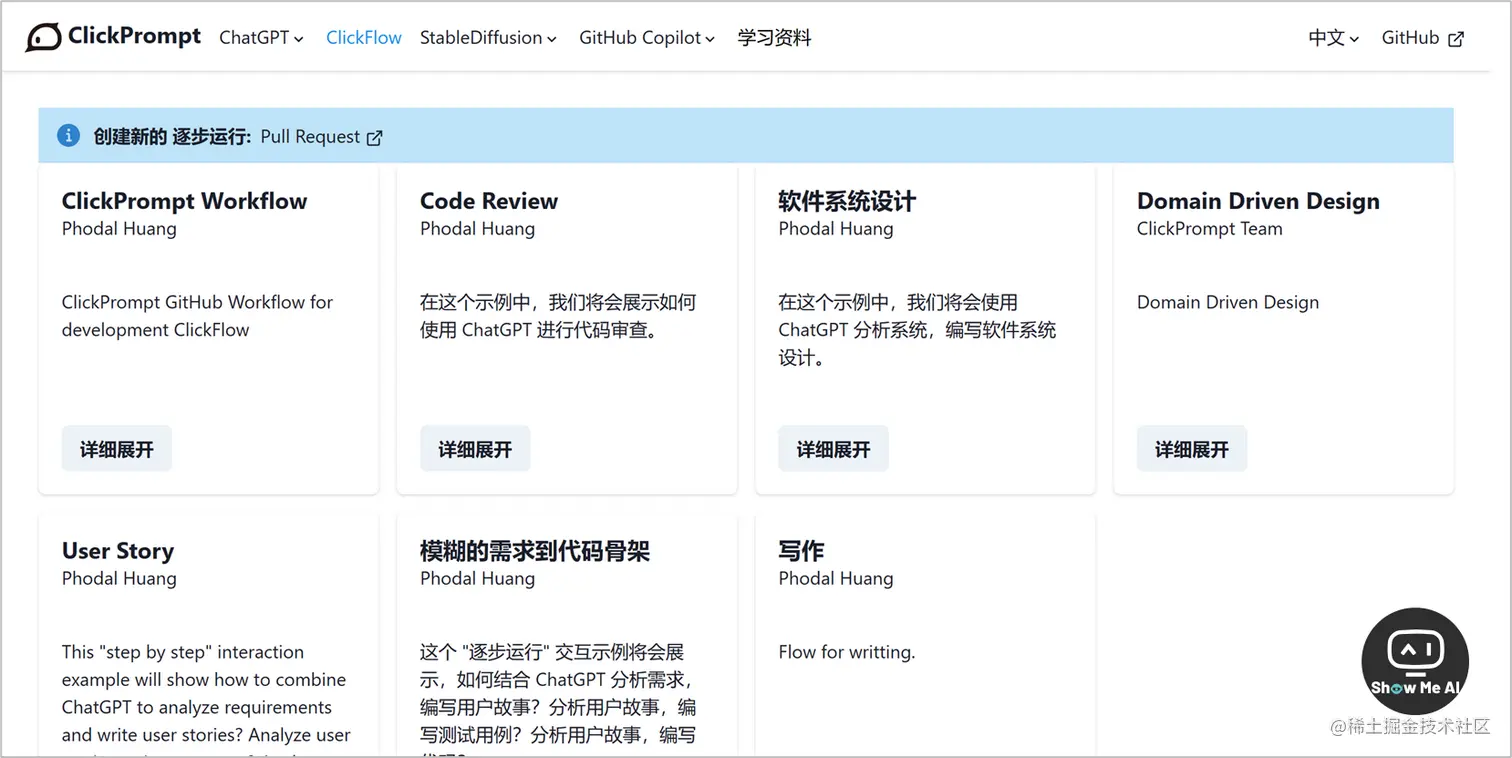Click 'Domain Driven Design' description under ClickPrompt Team
Screen dimensions: 1512x758
tap(1228, 303)
